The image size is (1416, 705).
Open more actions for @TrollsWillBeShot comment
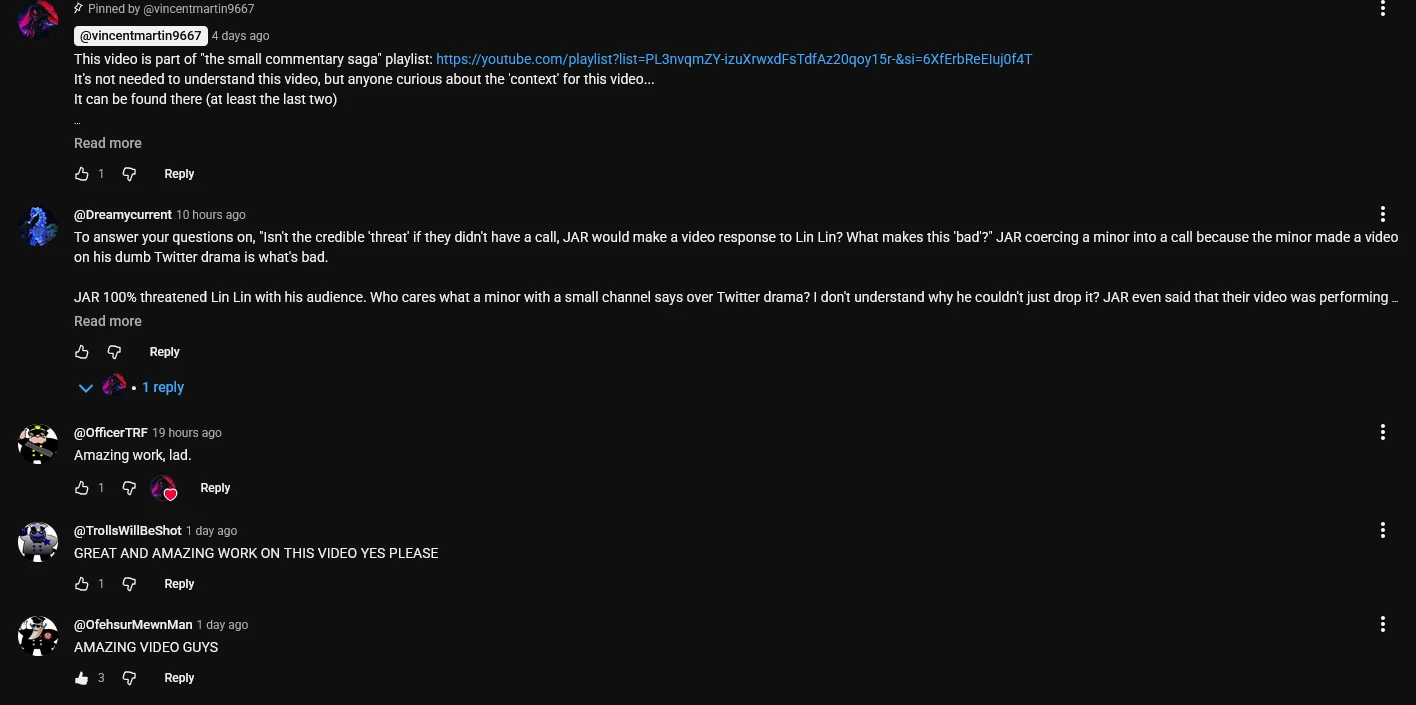[1383, 530]
